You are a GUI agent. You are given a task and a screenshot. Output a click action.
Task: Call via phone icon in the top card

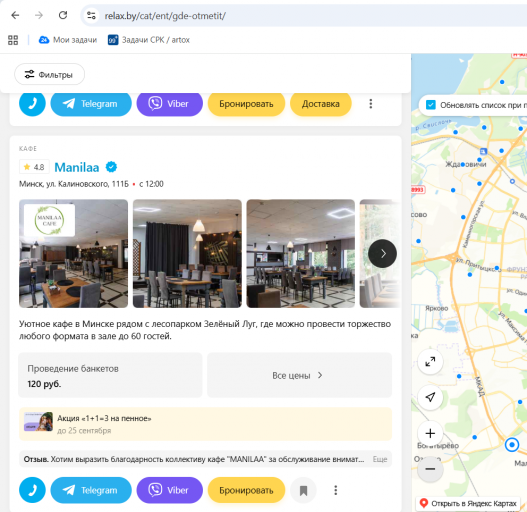[x=32, y=104]
